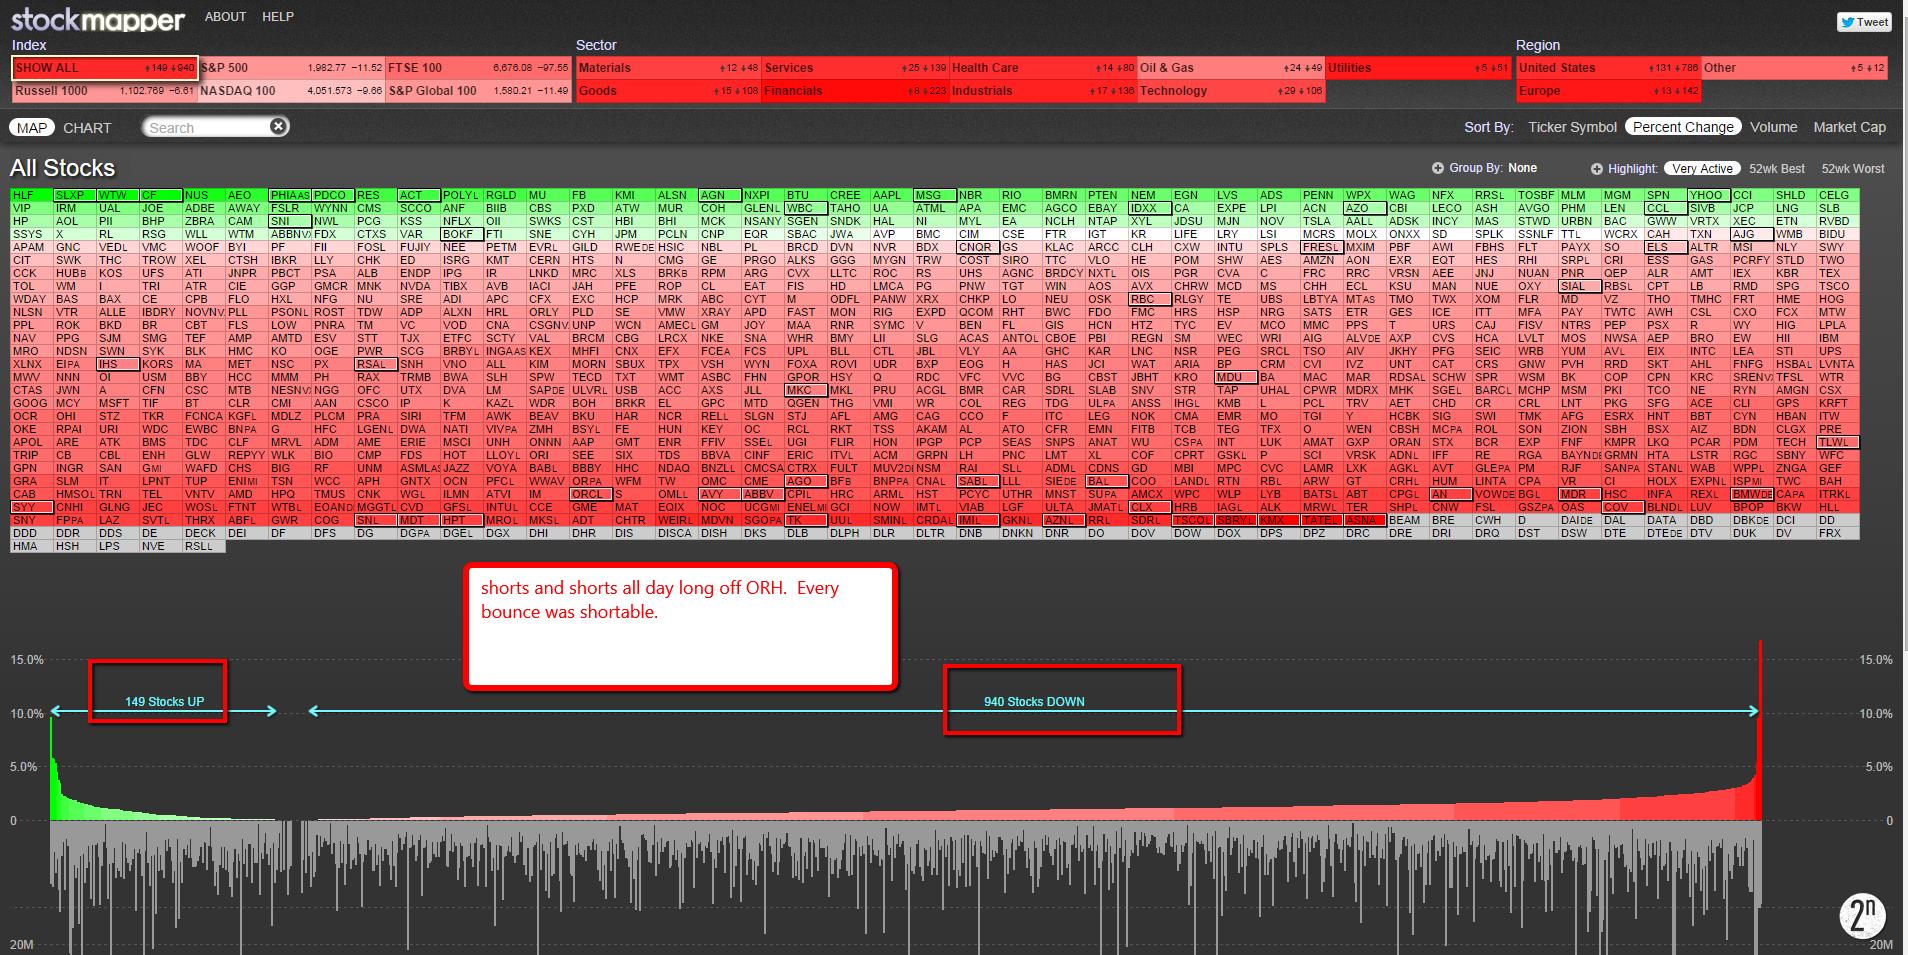This screenshot has height=955, width=1908.
Task: Select the GOOG stock cell
Action: [32, 404]
